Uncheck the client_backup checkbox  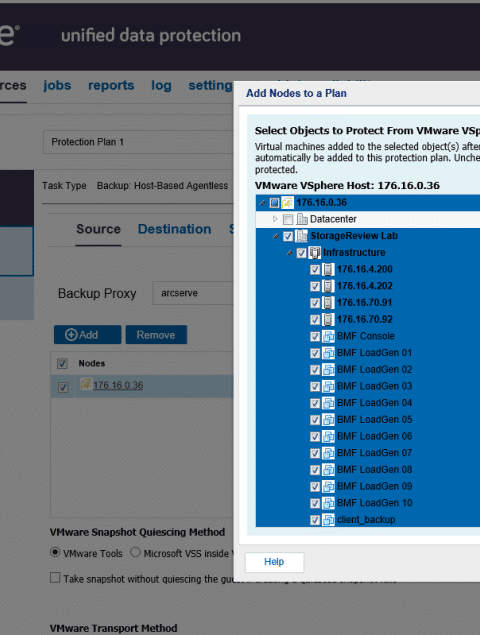pos(315,520)
